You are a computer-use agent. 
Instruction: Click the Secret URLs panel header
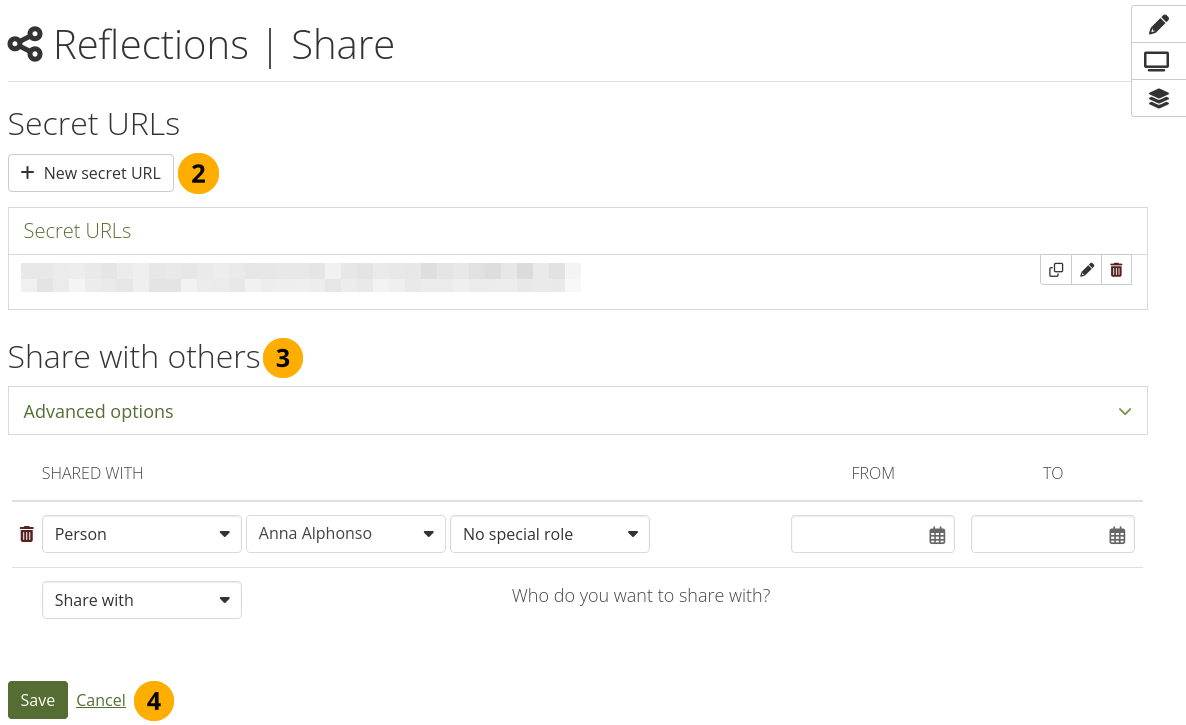tap(77, 231)
